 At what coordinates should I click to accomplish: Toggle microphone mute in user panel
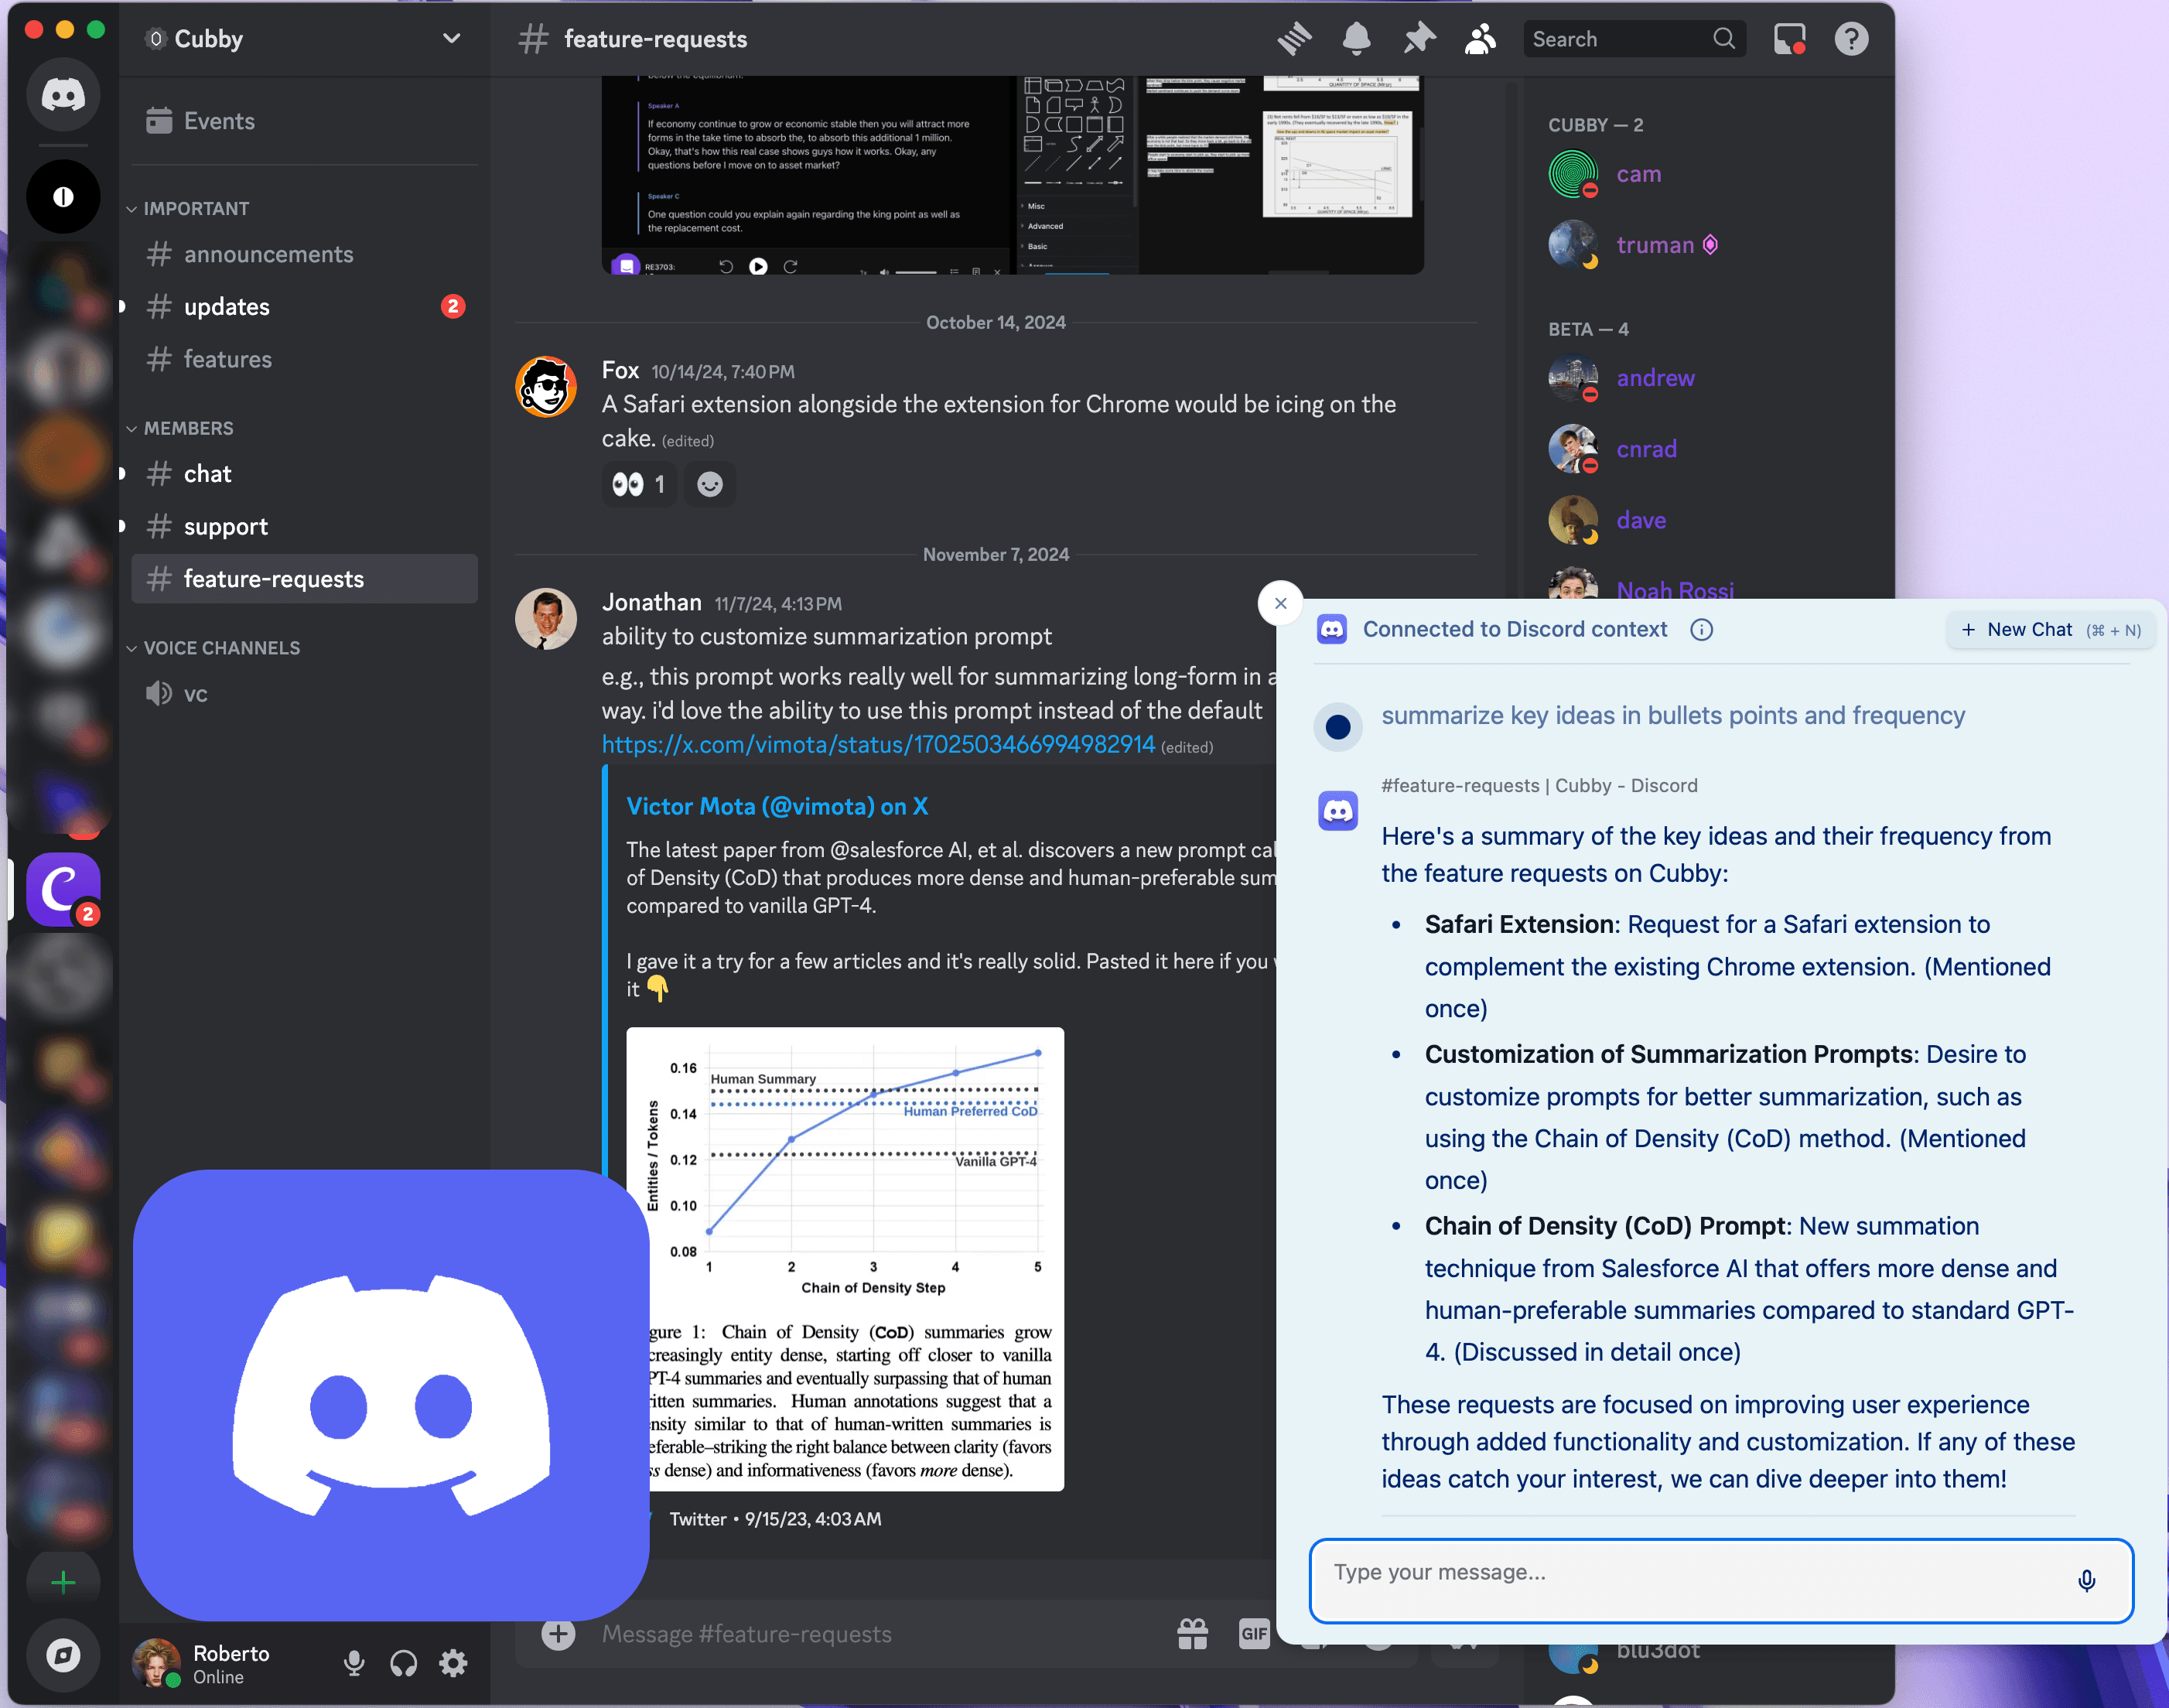click(x=354, y=1663)
